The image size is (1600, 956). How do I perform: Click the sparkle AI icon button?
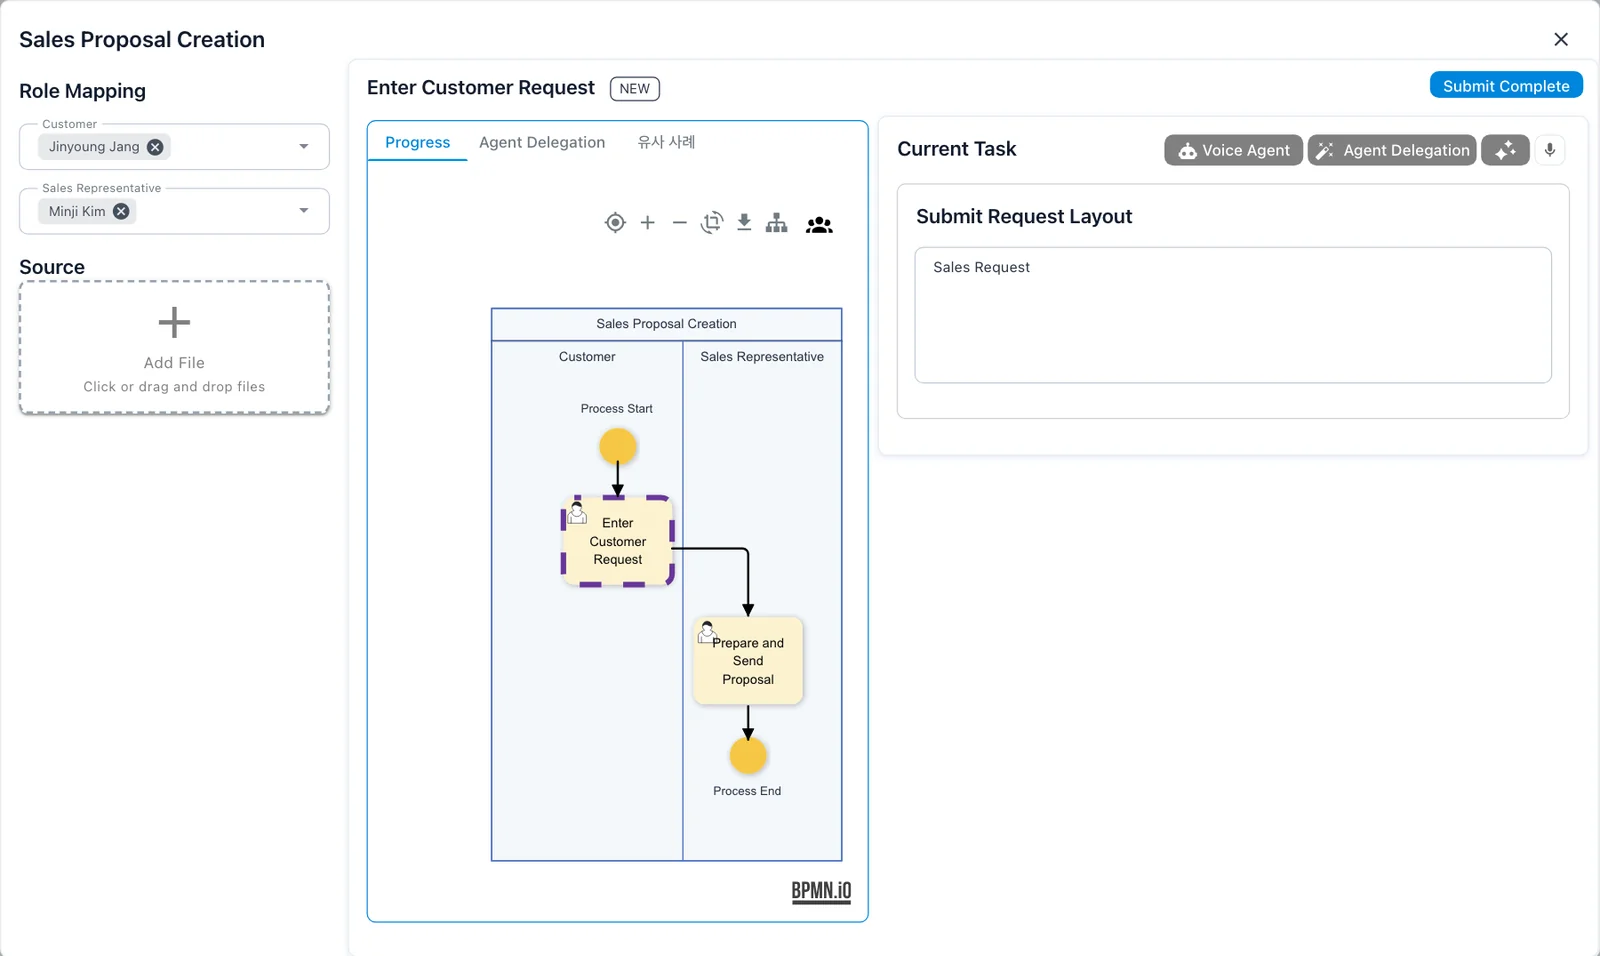(x=1505, y=150)
